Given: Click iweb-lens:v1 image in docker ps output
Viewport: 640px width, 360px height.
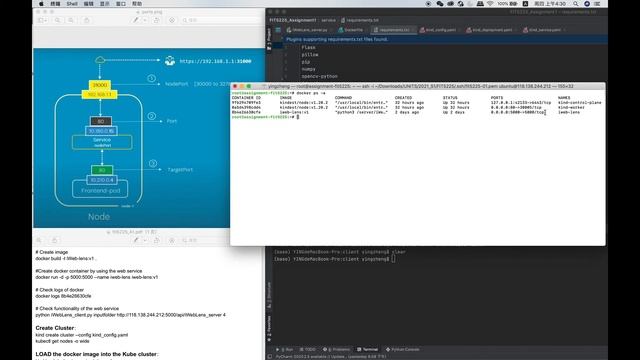Looking at the screenshot, I should (294, 112).
